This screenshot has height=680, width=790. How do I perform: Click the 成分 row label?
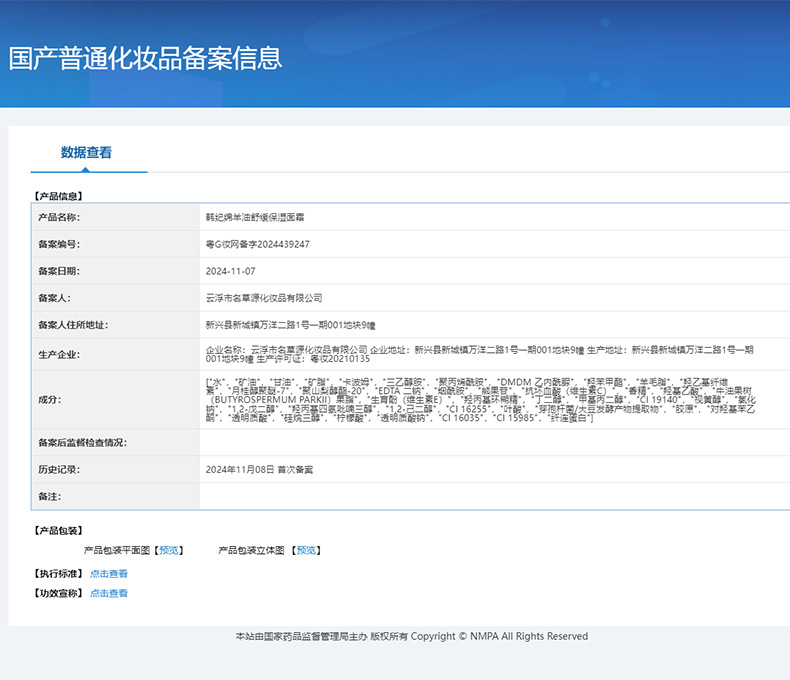coord(49,400)
